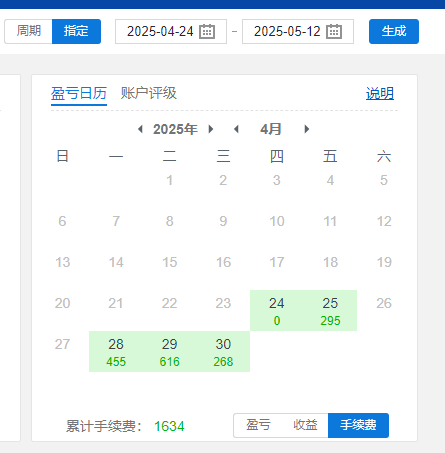Screen dimensions: 445x453
Task: Select April 29 cell showing 616
Action: pos(169,351)
